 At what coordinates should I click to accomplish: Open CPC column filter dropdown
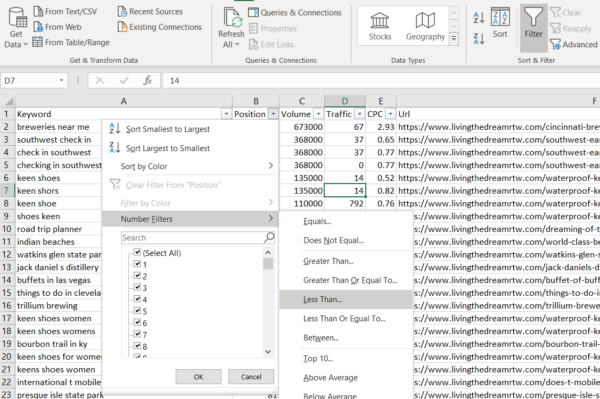point(390,114)
